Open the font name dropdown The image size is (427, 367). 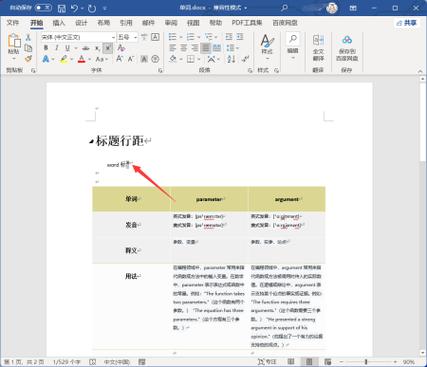pos(113,37)
